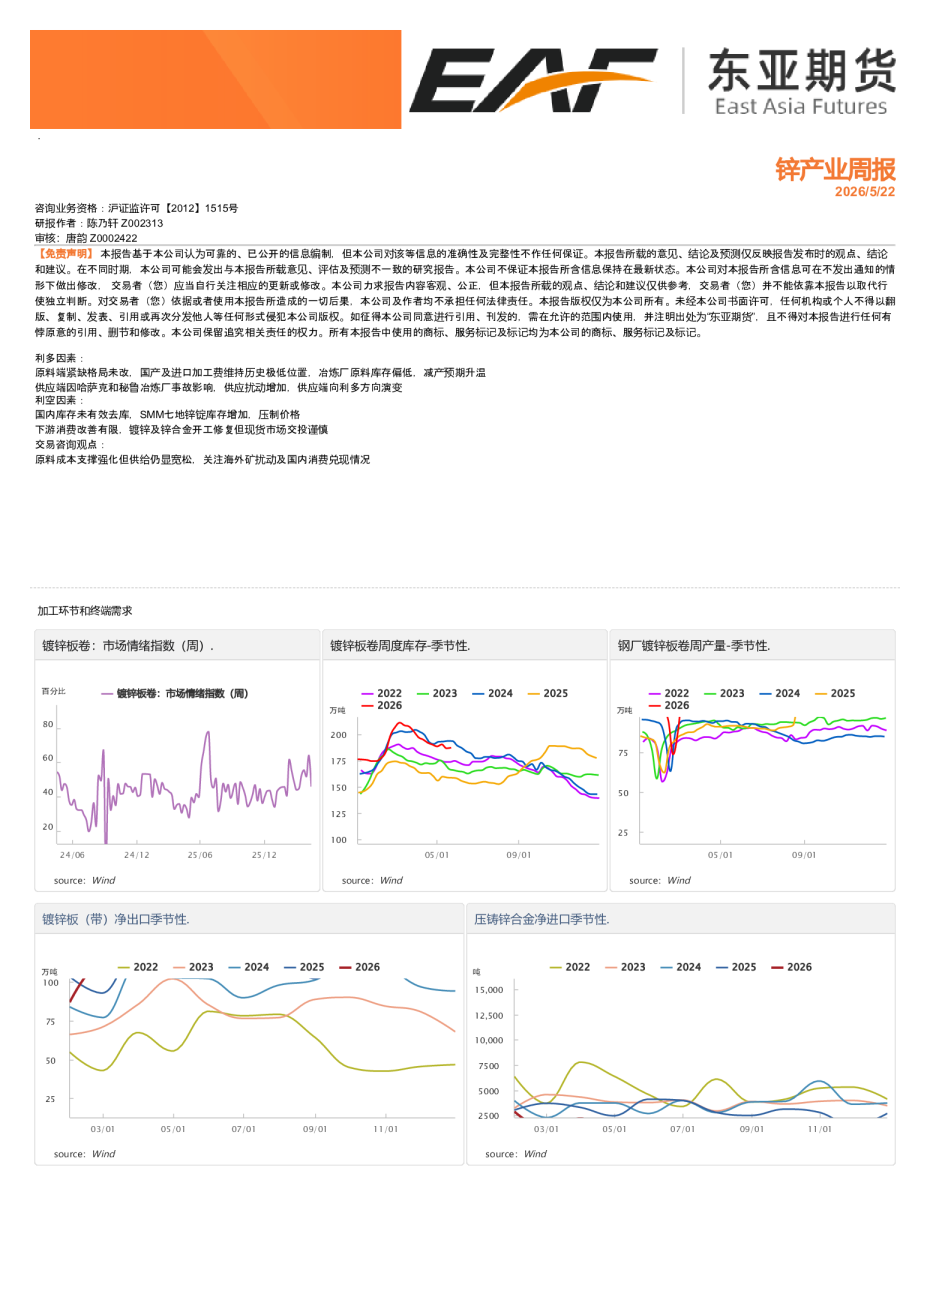Click the reviewer line 审核：唐韵
The image size is (930, 1303).
pyautogui.click(x=86, y=238)
